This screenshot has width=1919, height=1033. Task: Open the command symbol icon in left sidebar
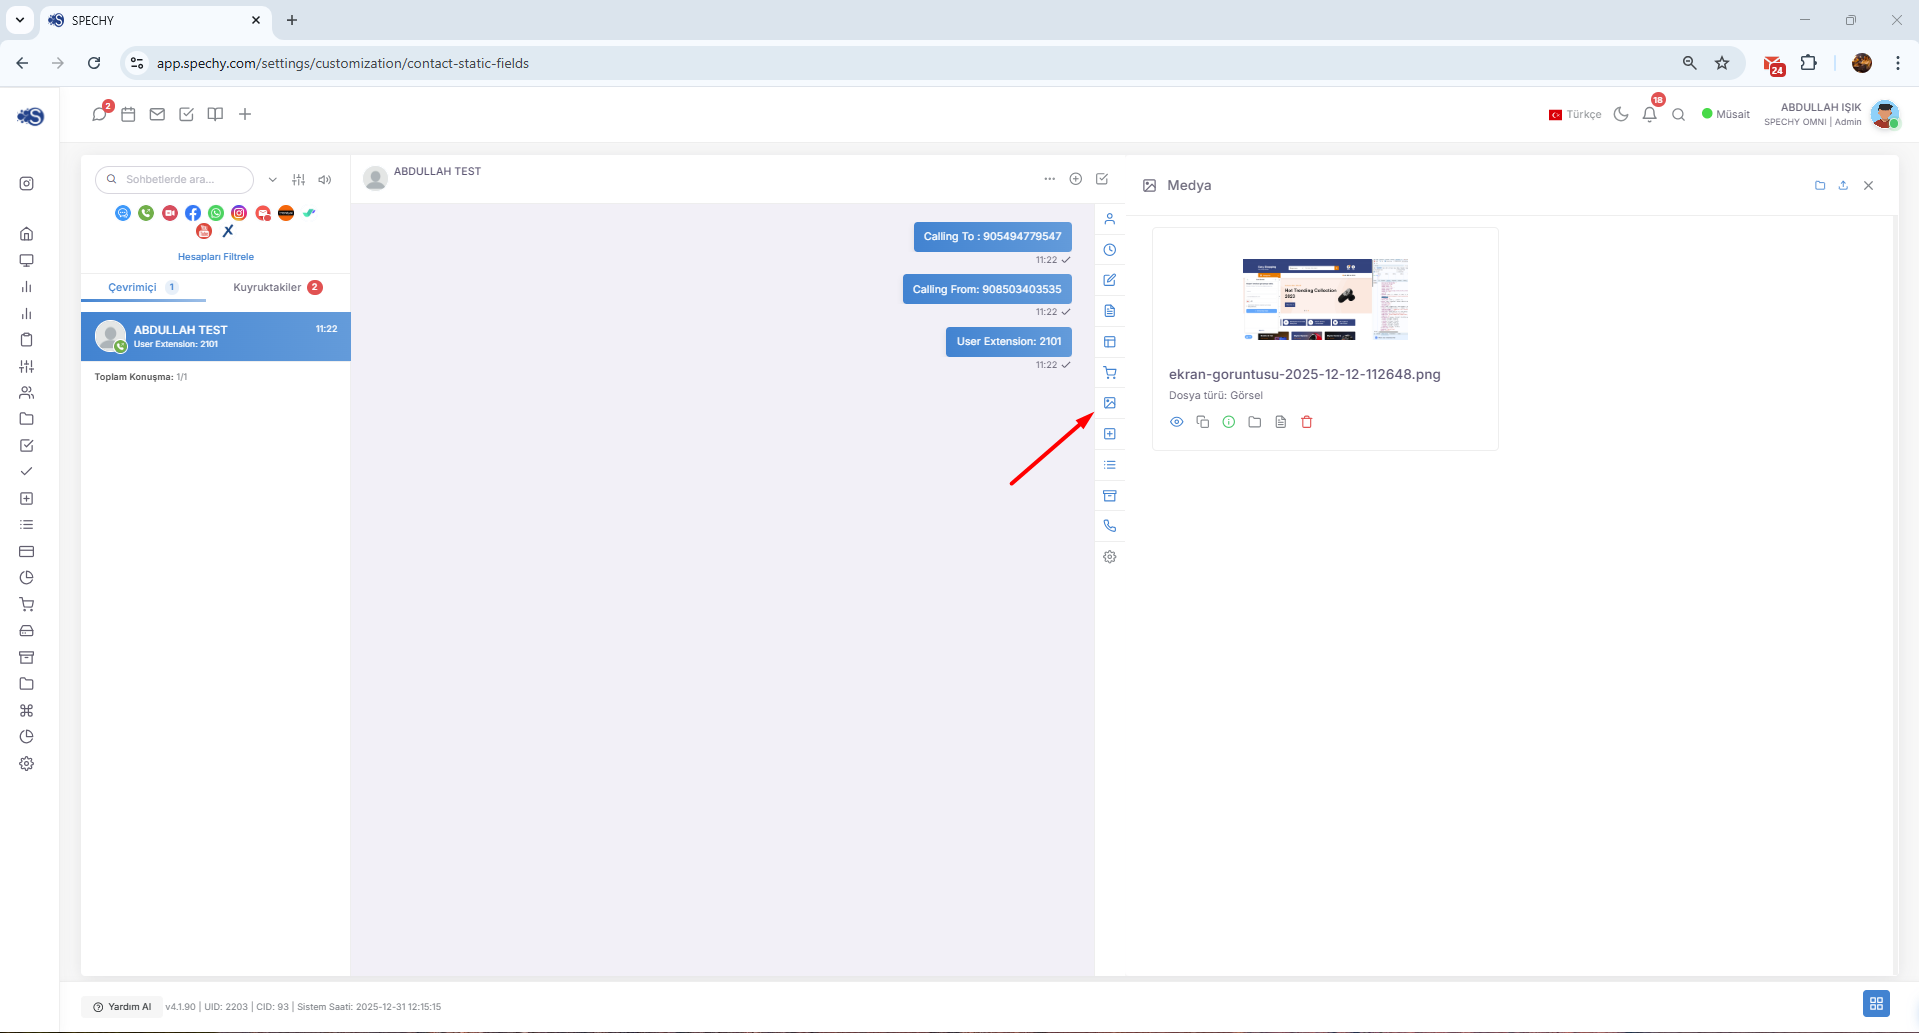pos(27,710)
